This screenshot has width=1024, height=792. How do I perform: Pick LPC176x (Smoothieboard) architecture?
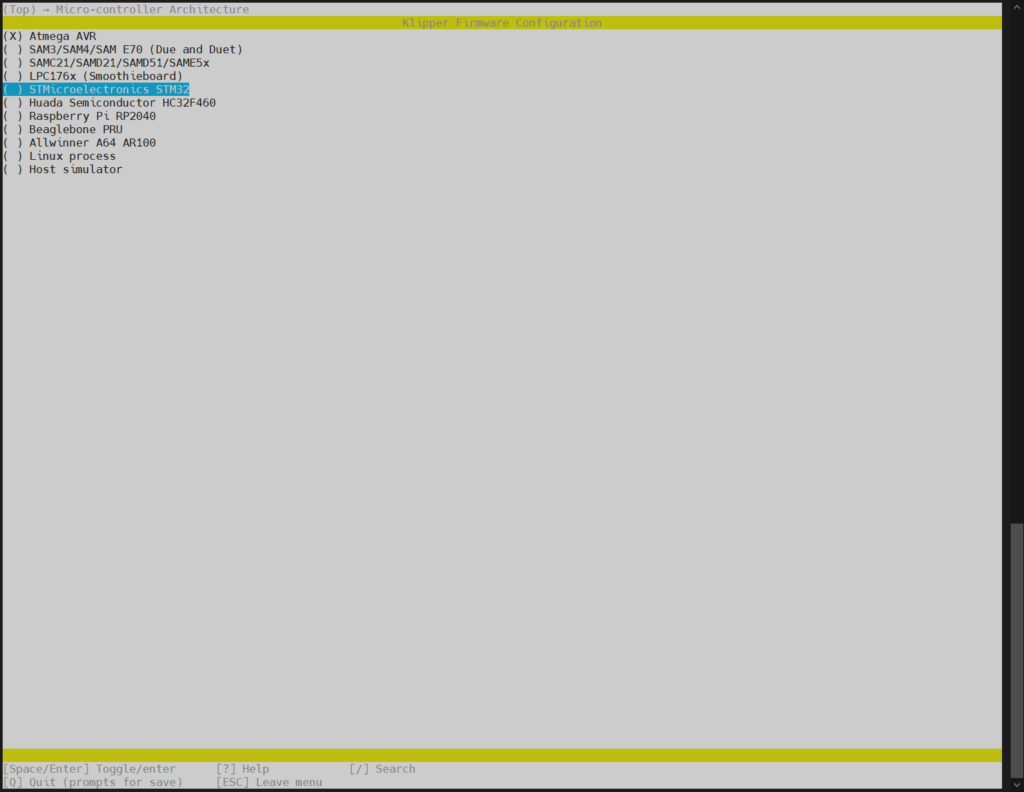(x=93, y=76)
